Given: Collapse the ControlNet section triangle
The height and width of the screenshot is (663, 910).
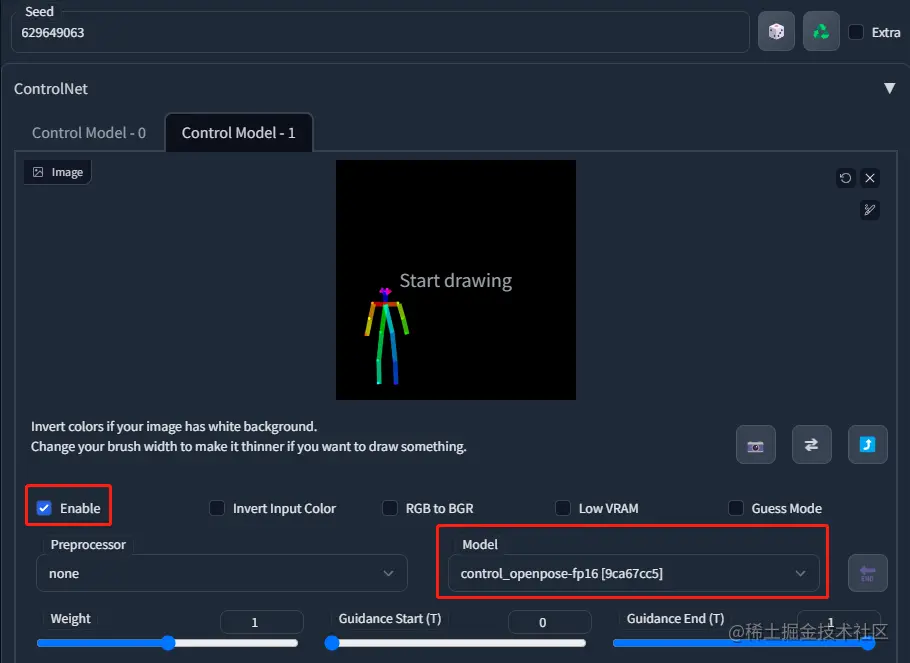Looking at the screenshot, I should pos(889,88).
